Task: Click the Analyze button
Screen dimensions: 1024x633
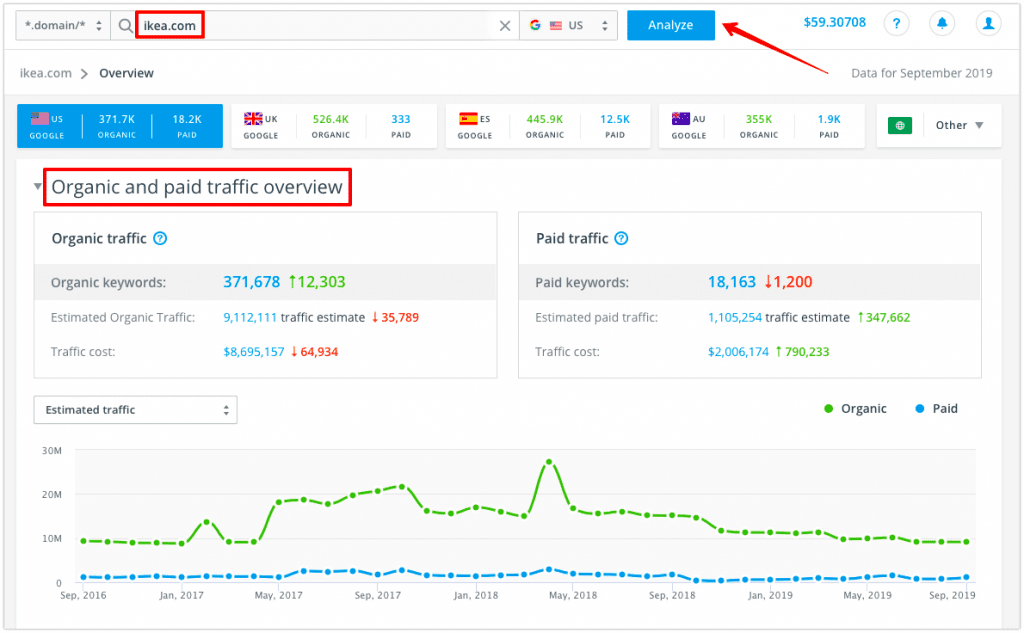Action: (671, 25)
